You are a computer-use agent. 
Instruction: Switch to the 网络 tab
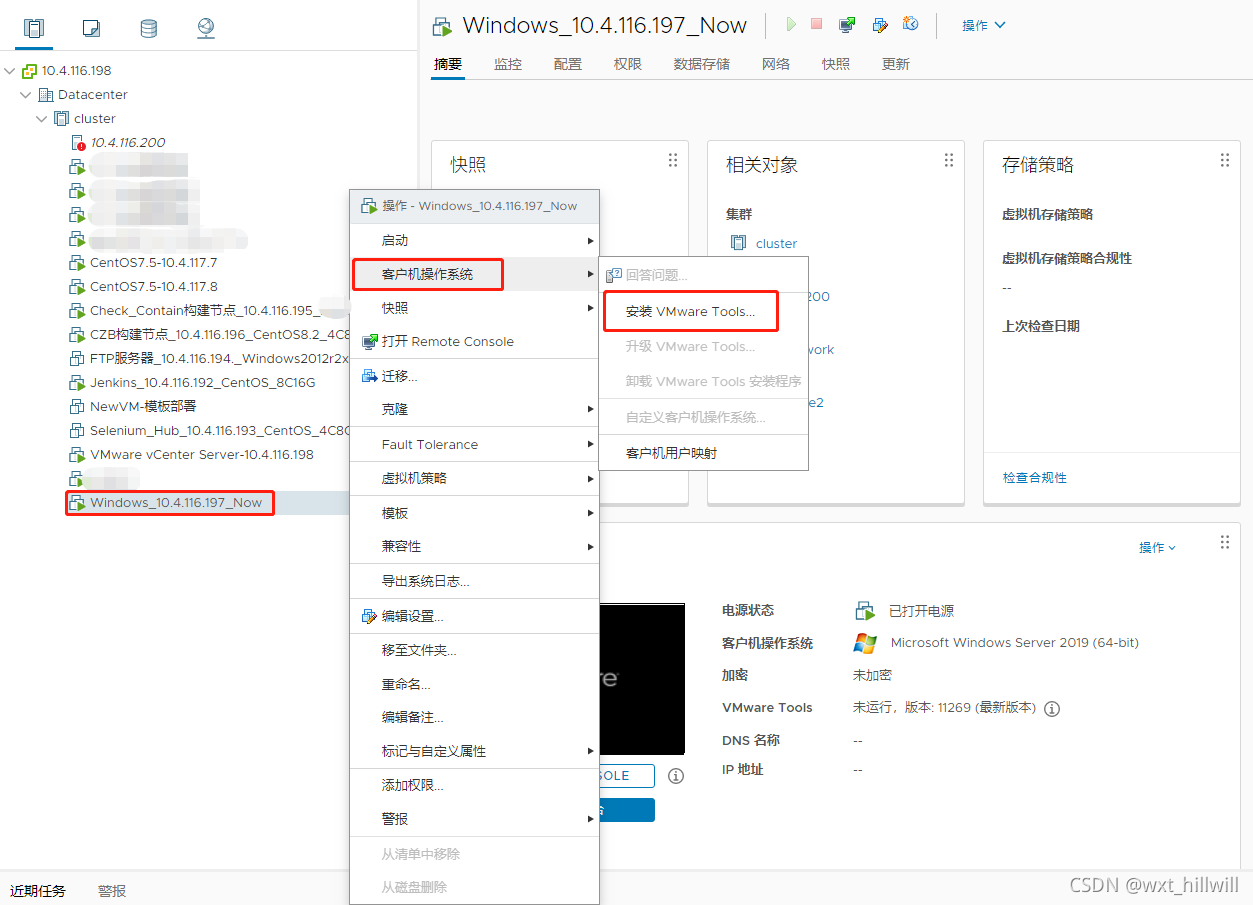pos(776,64)
